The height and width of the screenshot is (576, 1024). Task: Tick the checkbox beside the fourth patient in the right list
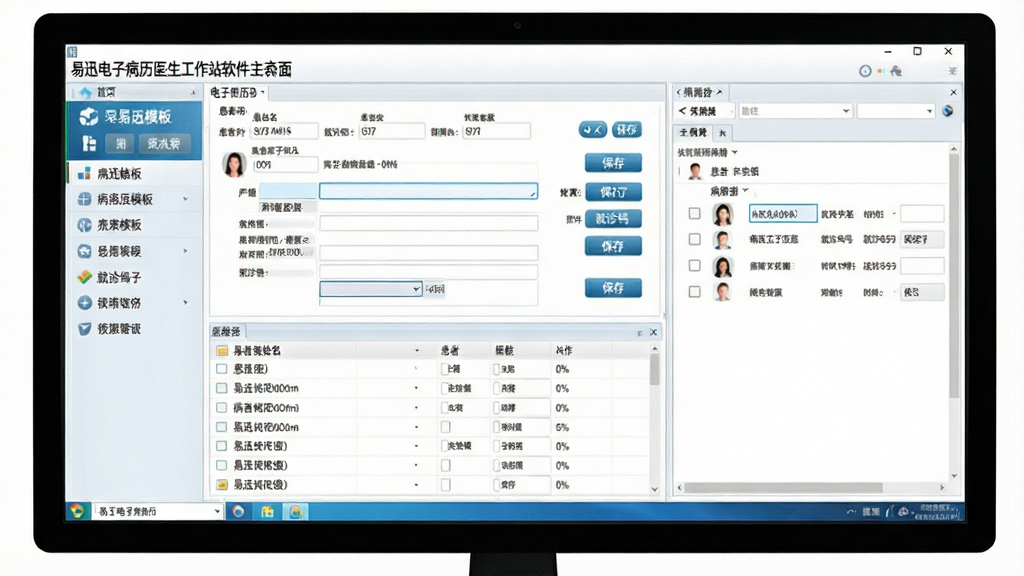point(695,292)
